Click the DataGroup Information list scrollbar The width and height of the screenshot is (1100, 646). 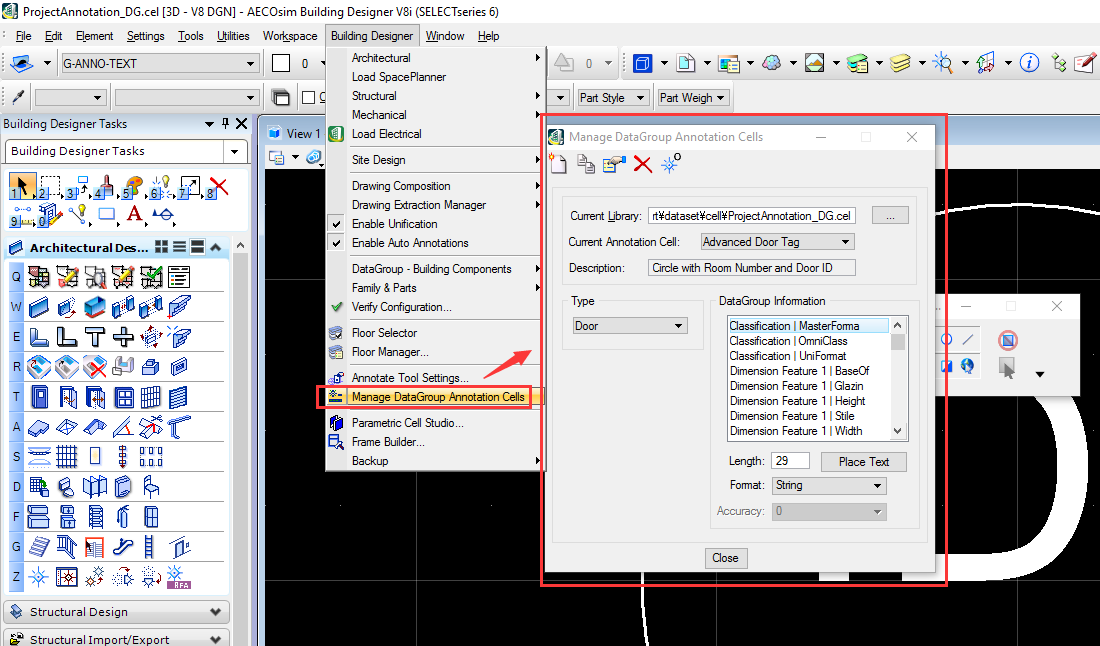pyautogui.click(x=898, y=379)
